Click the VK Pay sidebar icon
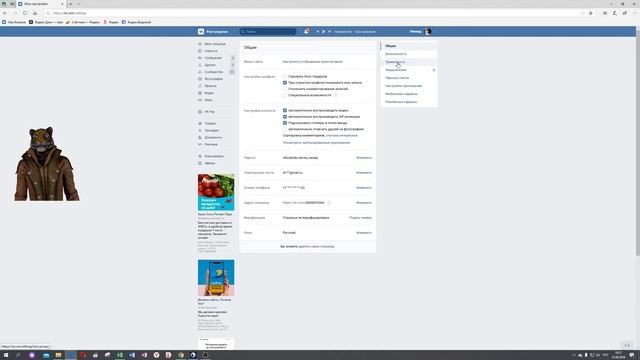The image size is (640, 360). click(x=200, y=111)
